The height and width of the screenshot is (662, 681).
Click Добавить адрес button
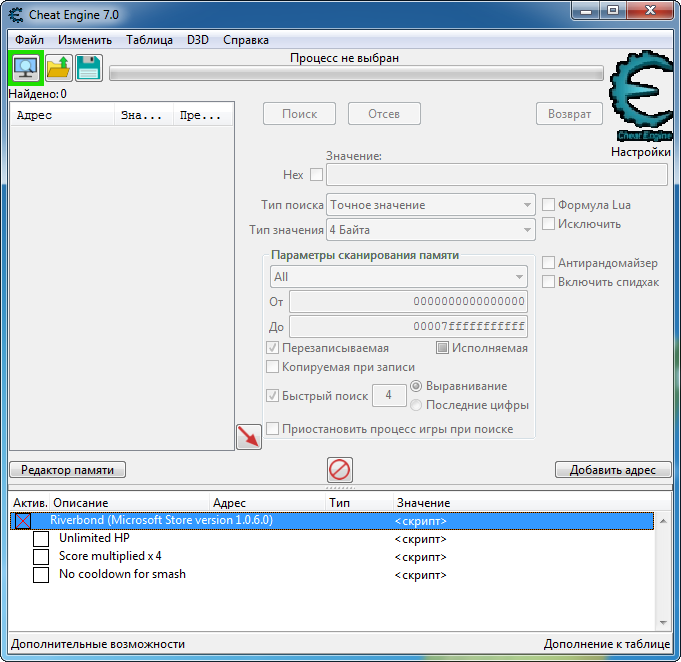(x=613, y=470)
